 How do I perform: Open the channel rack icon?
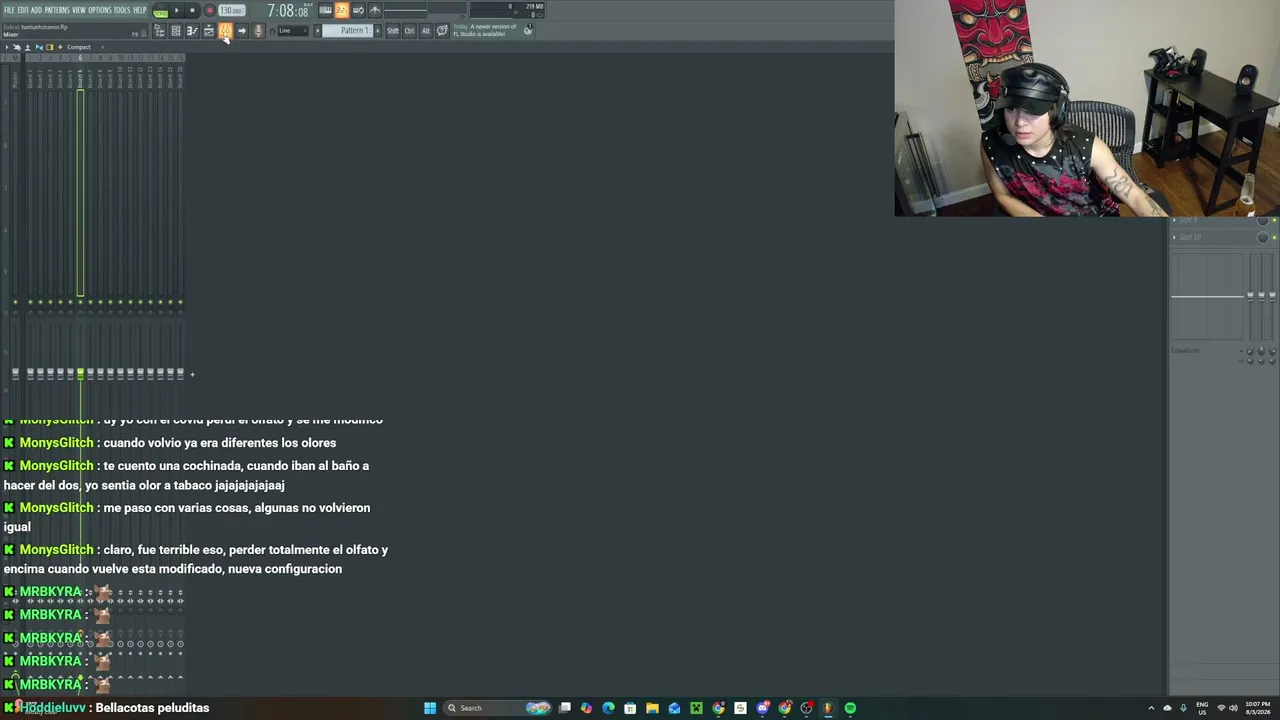coord(175,31)
